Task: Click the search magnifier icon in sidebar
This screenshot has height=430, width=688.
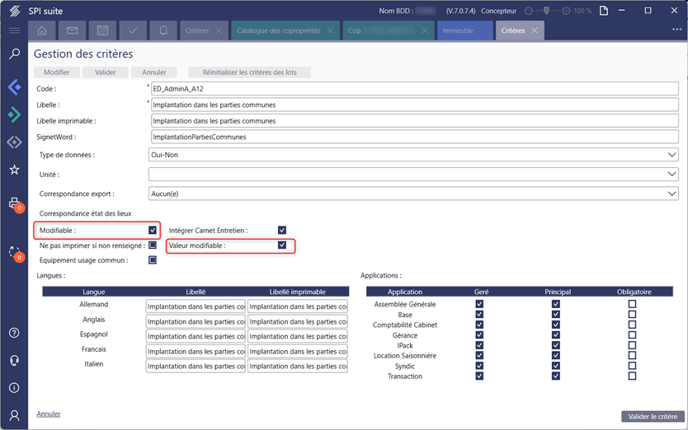Action: tap(14, 54)
